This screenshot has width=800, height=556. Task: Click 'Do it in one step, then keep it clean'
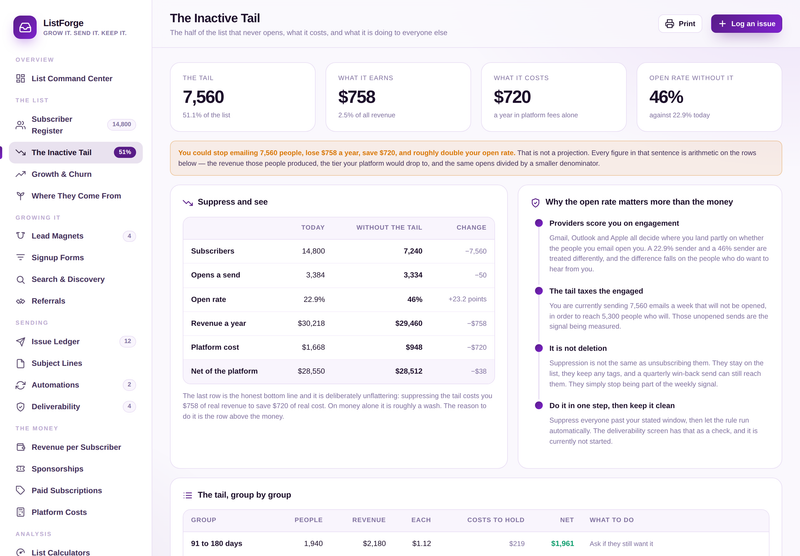pyautogui.click(x=612, y=406)
